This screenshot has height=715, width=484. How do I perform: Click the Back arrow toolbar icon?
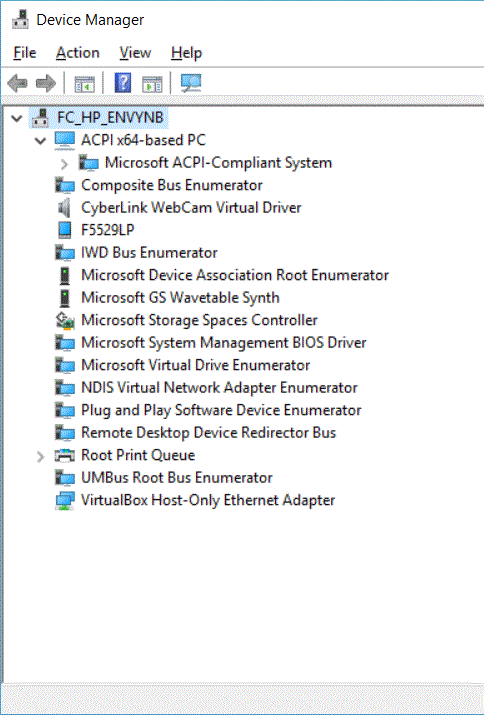(x=17, y=83)
